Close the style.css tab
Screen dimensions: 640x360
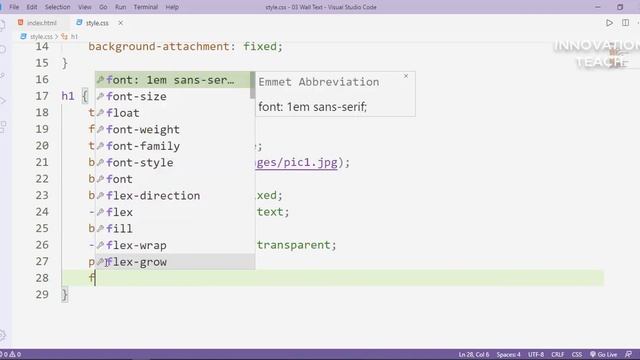point(120,23)
